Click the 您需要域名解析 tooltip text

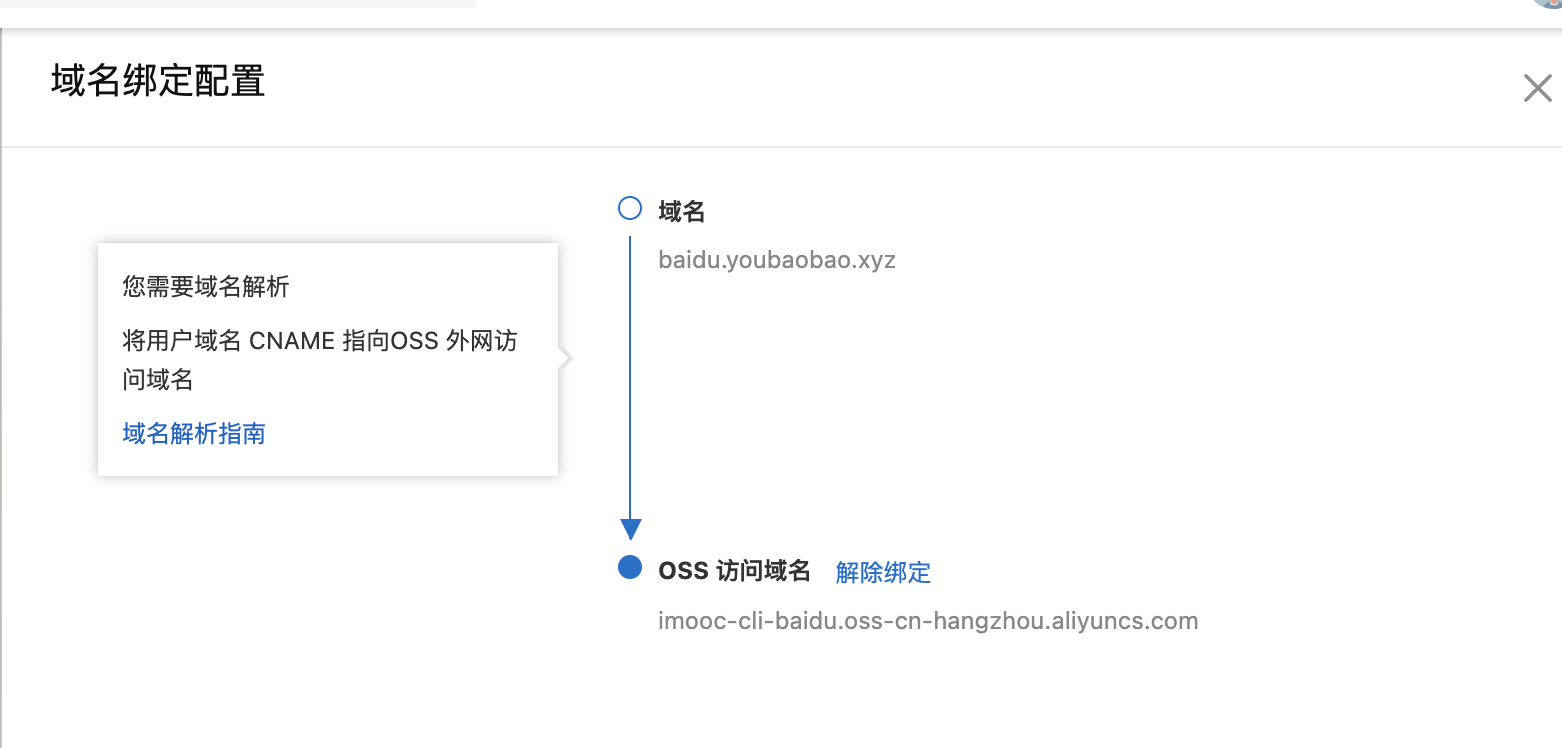click(x=206, y=287)
